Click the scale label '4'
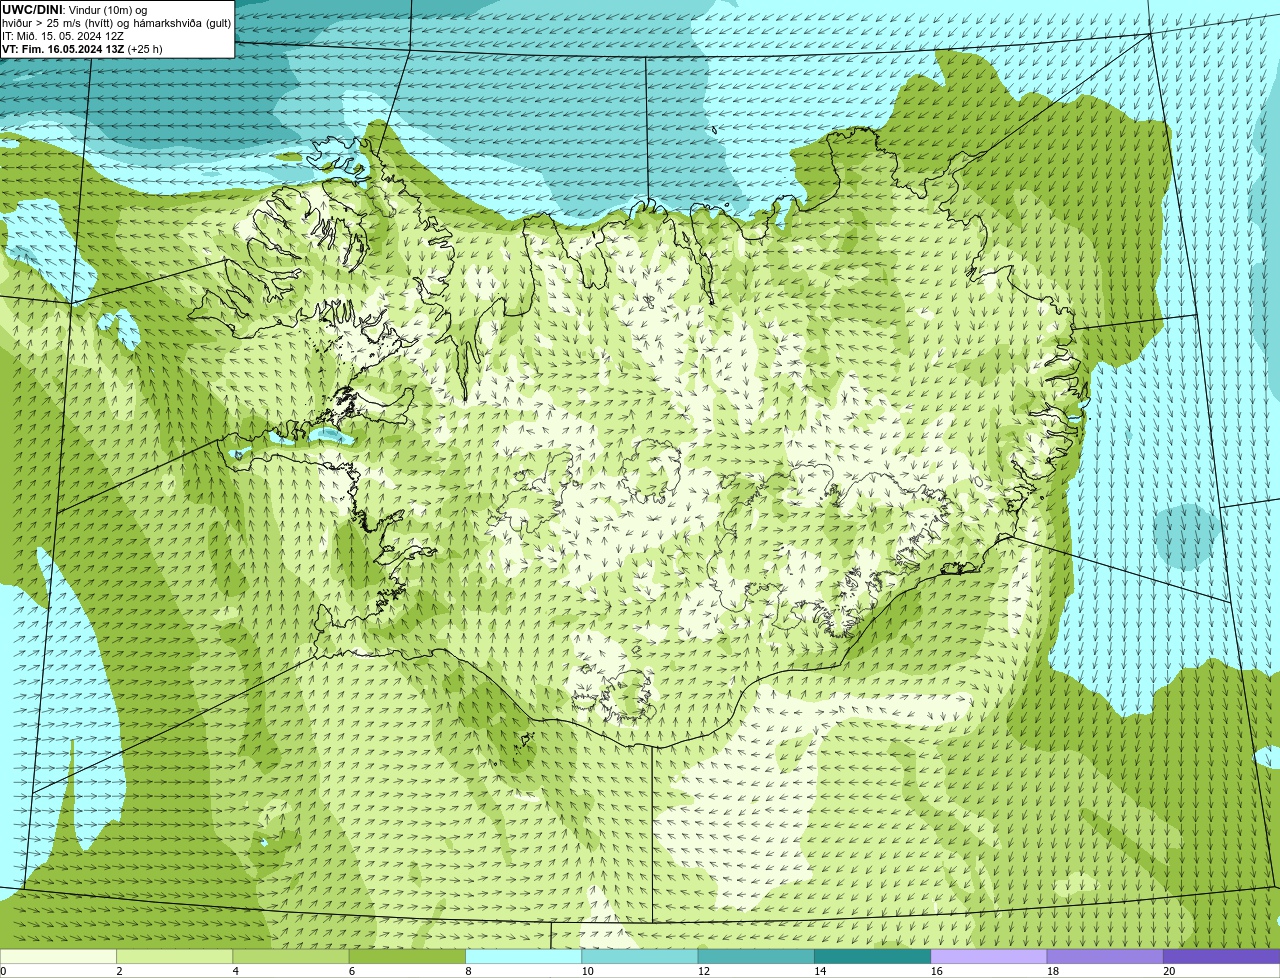The height and width of the screenshot is (978, 1280). click(235, 971)
